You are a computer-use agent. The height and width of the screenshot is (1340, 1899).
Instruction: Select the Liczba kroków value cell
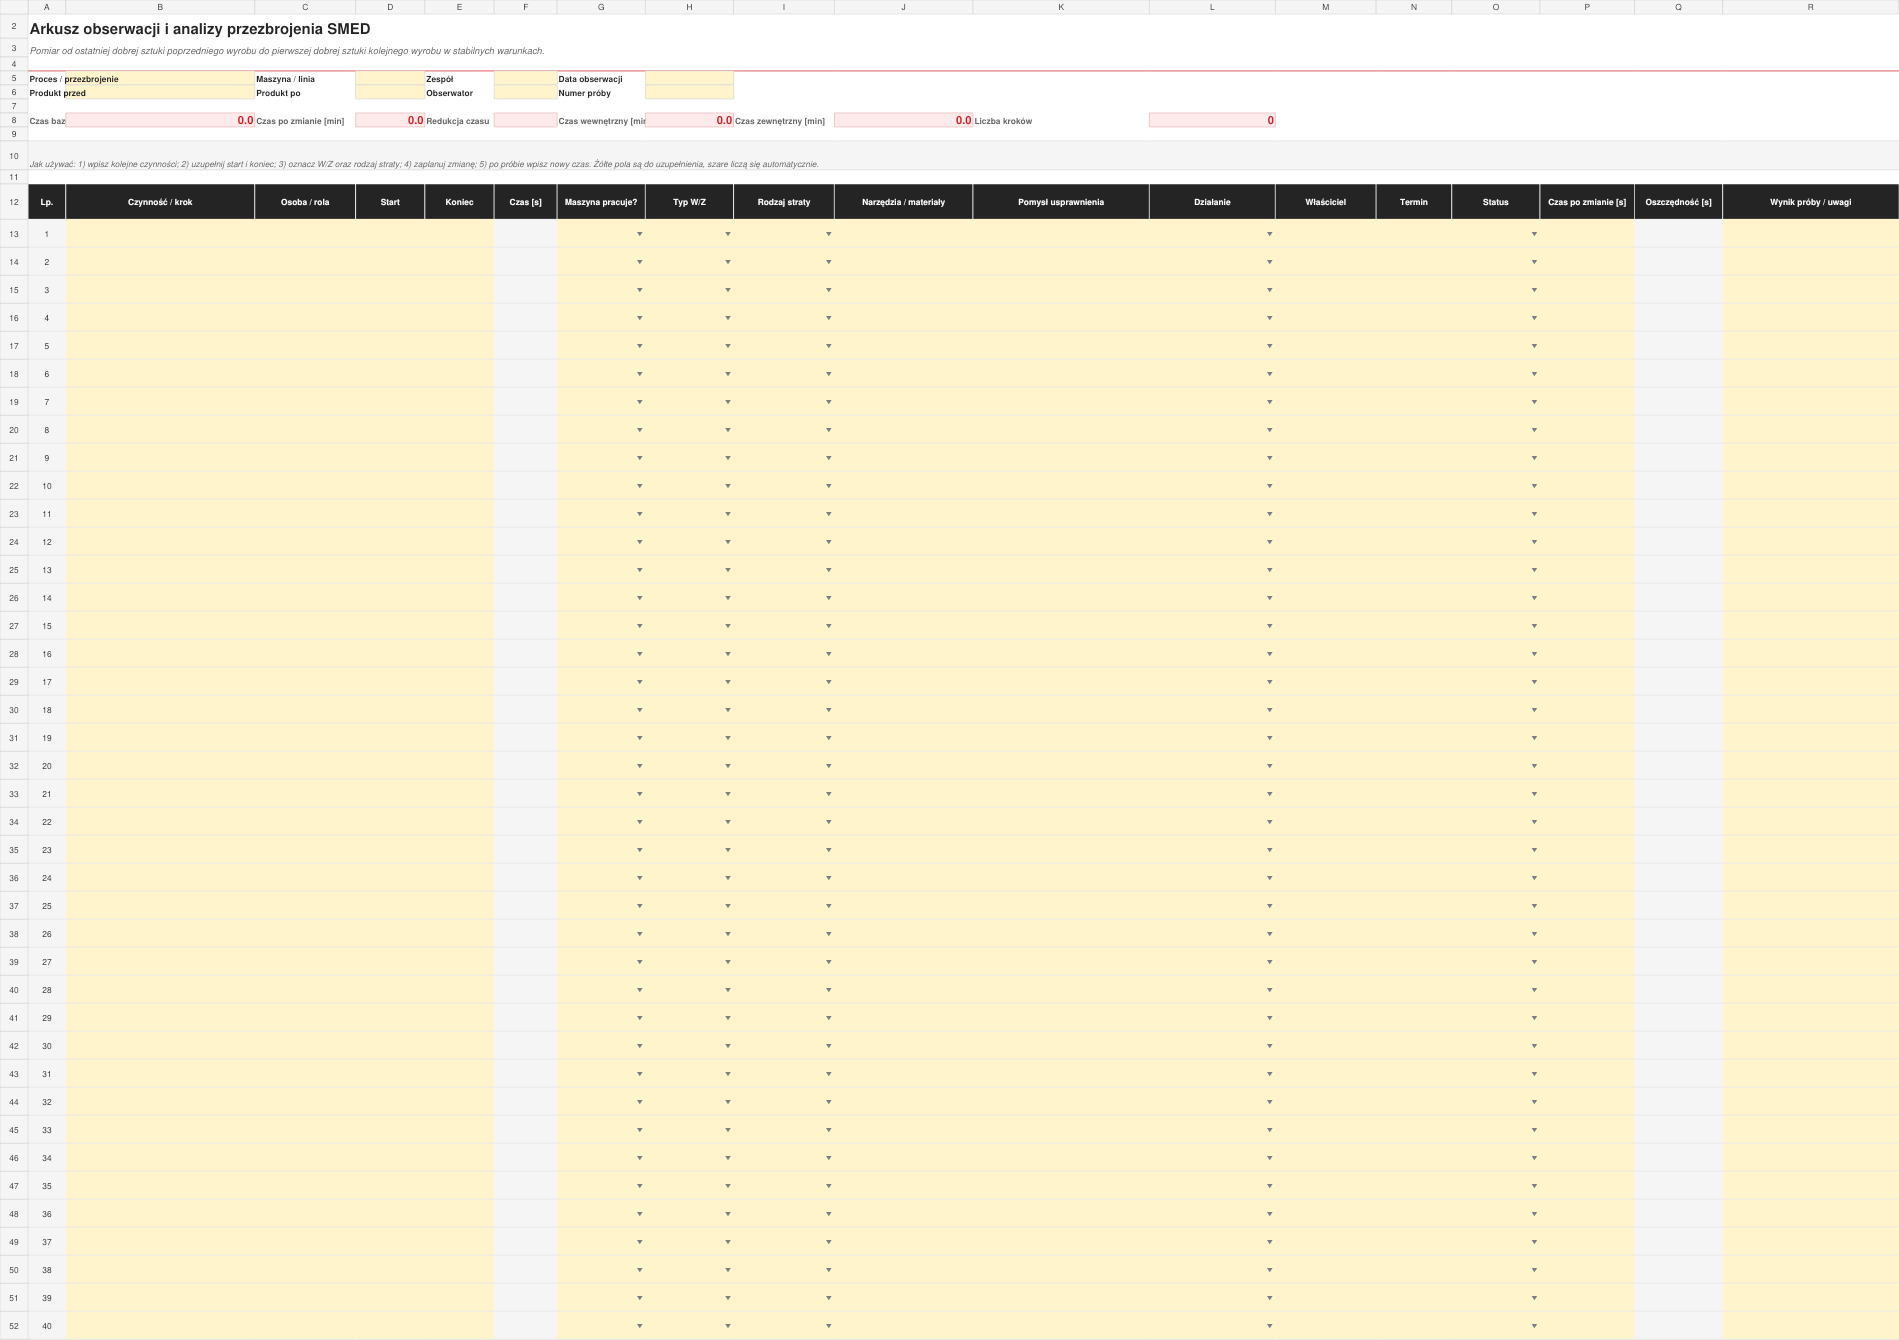(x=1212, y=120)
